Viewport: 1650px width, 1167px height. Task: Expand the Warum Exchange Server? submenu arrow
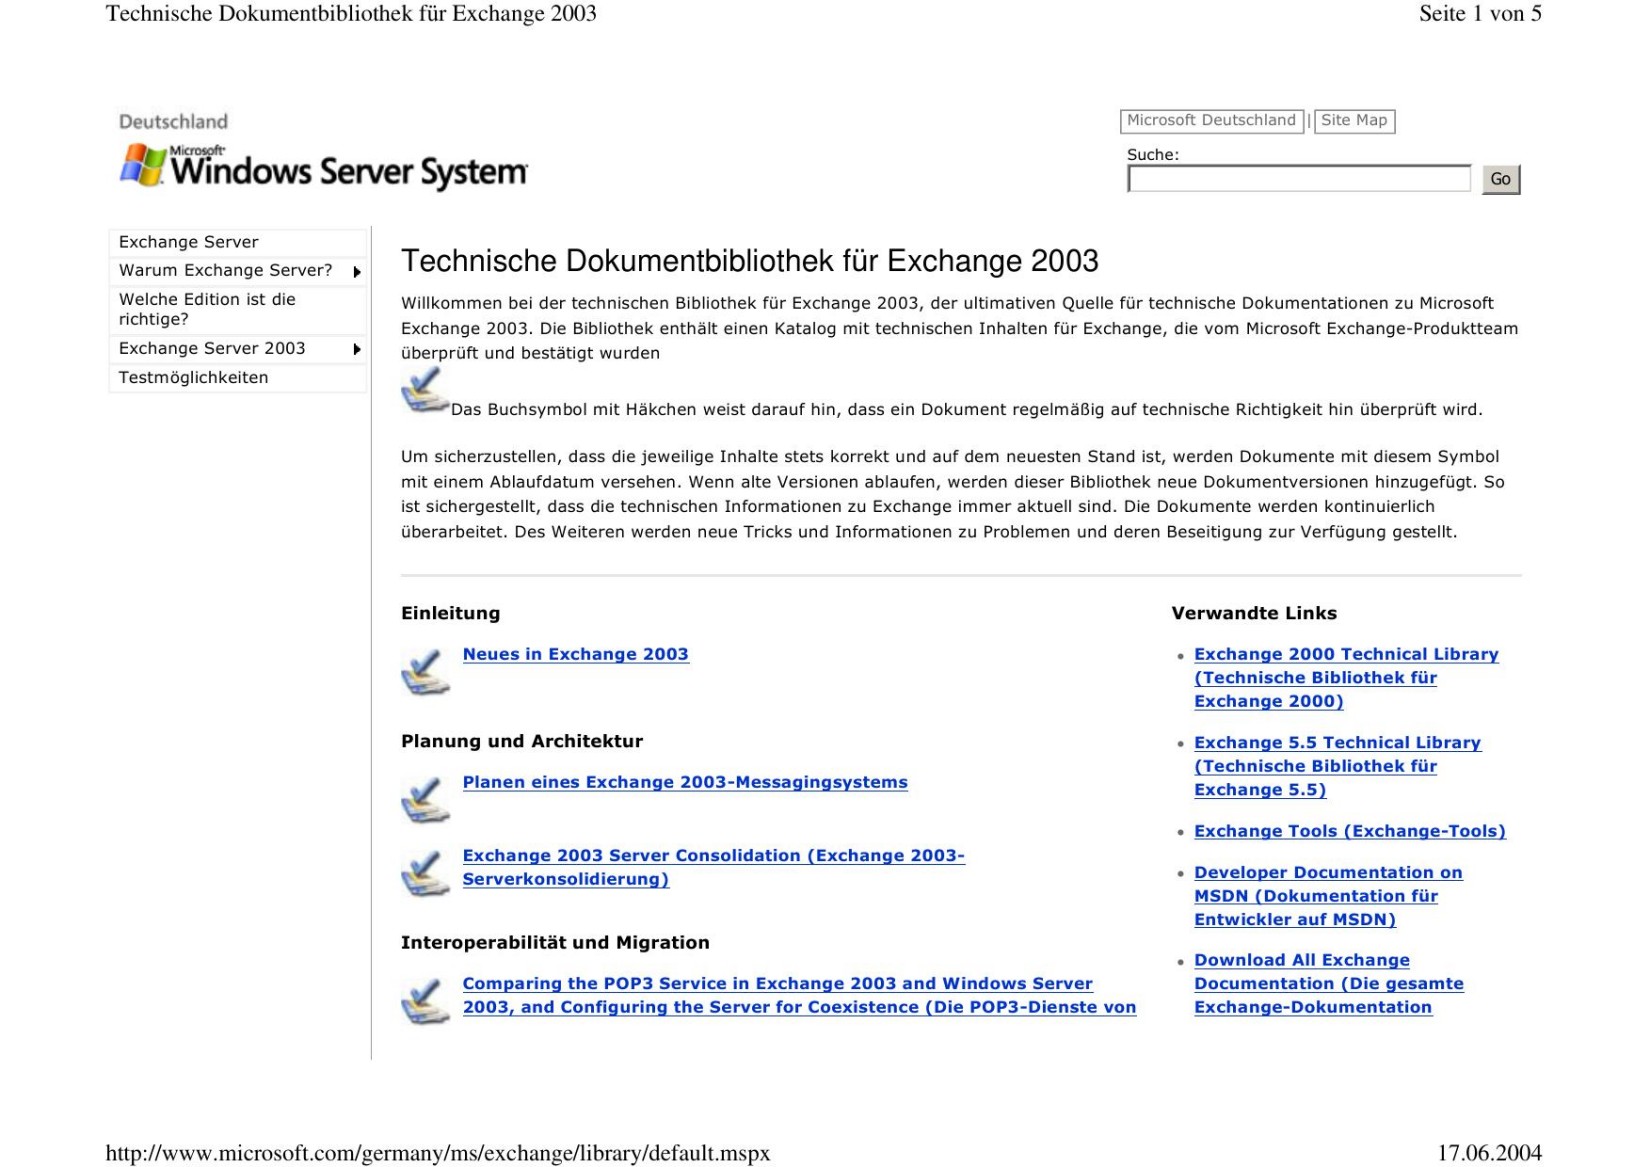(357, 272)
